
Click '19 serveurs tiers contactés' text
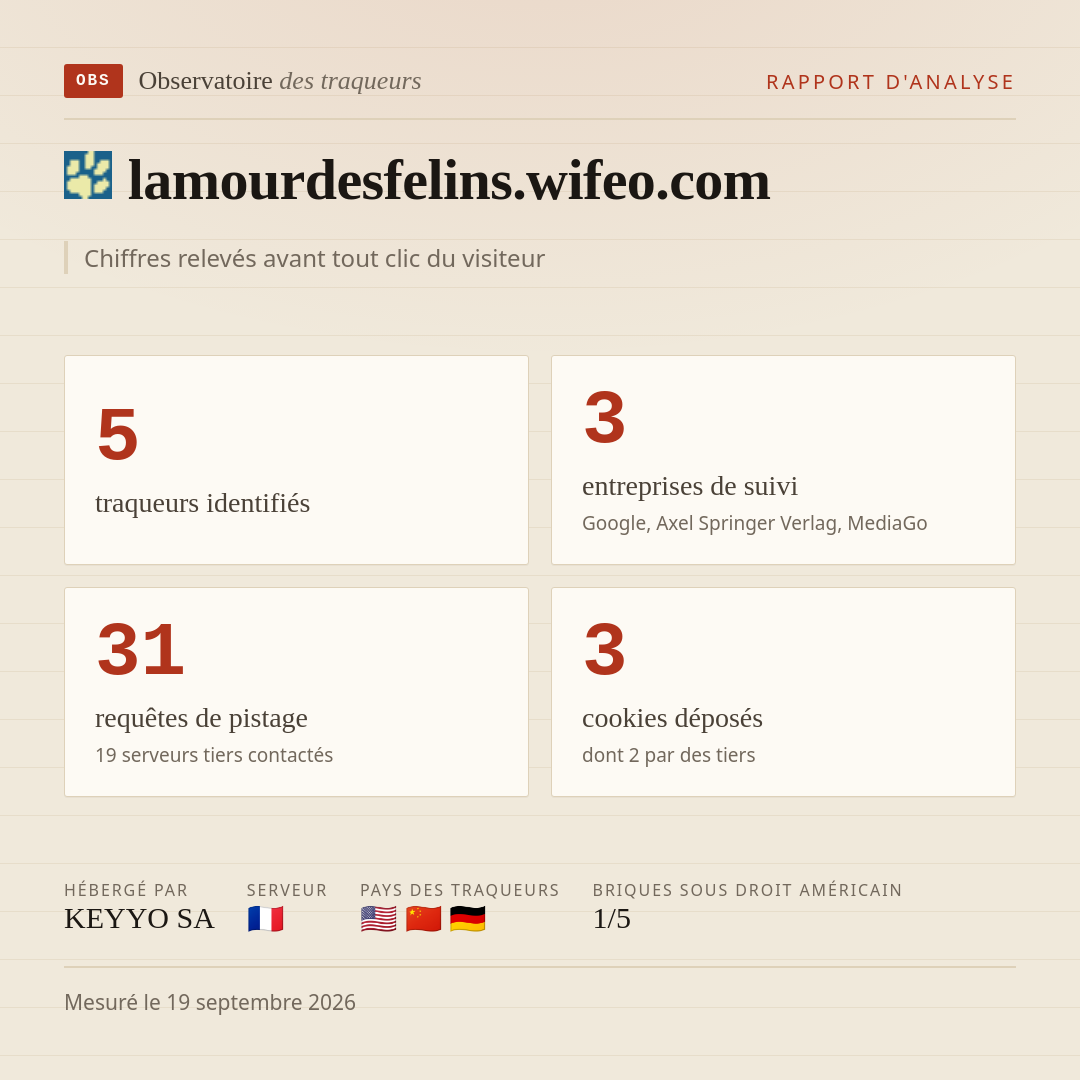[214, 755]
